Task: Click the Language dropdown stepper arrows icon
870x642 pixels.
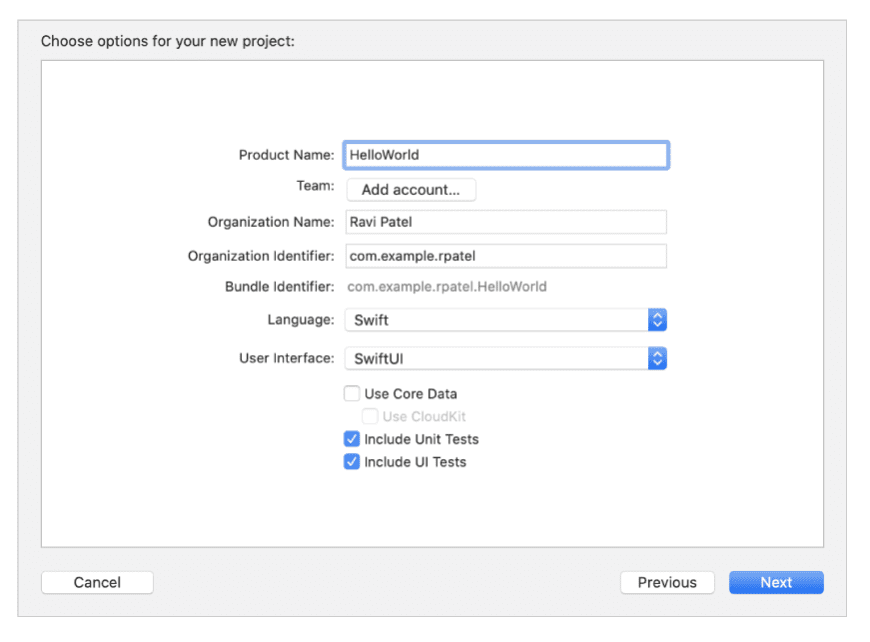Action: (657, 319)
